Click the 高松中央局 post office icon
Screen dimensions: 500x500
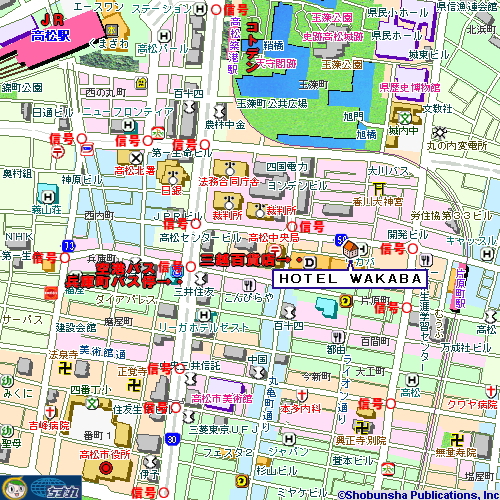(x=275, y=250)
